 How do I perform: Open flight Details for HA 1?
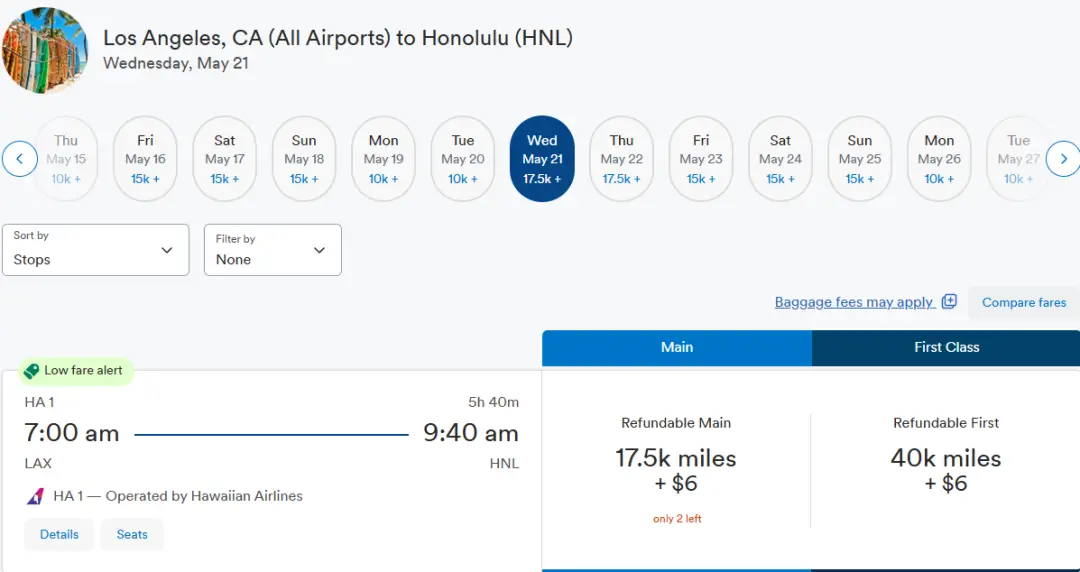59,535
